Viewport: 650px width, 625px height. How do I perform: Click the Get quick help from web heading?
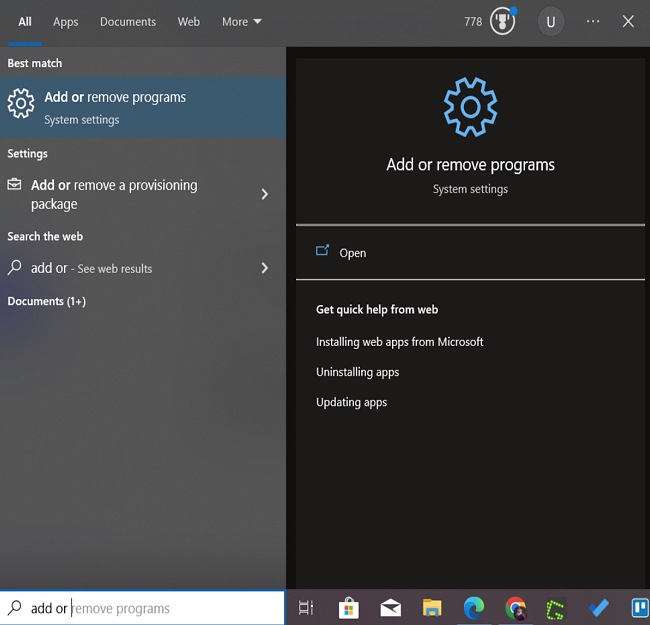coord(377,310)
